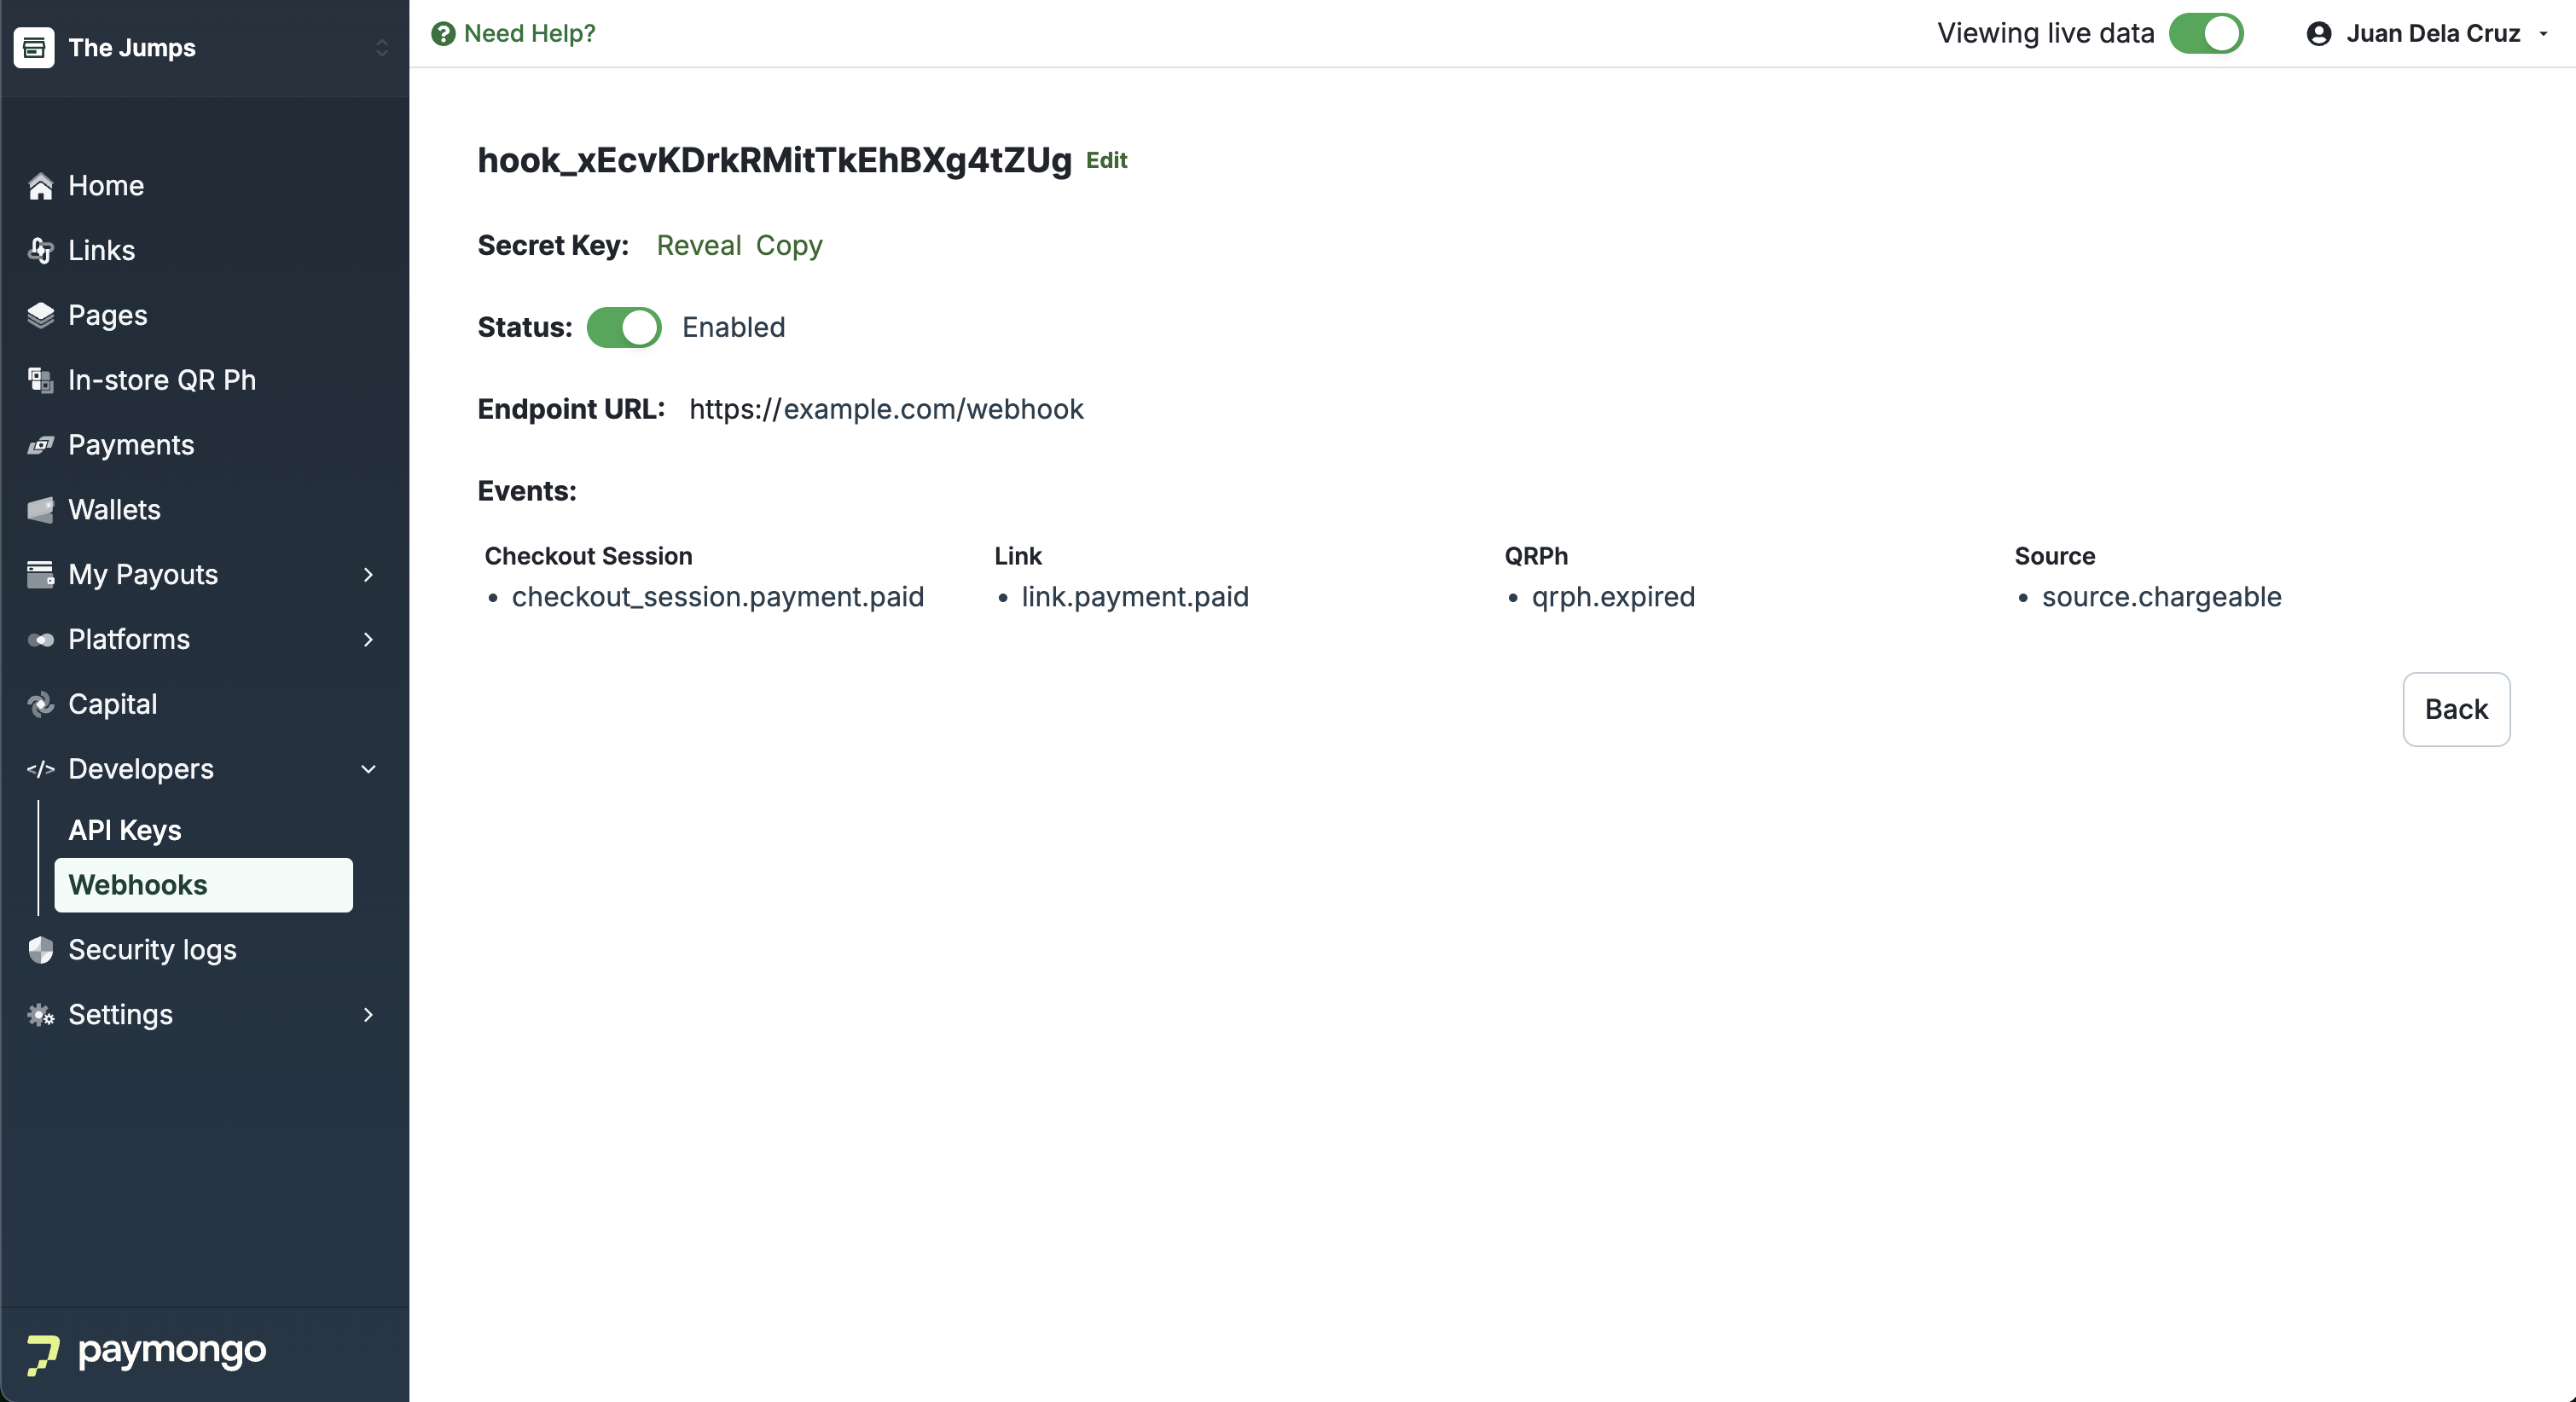This screenshot has height=1402, width=2576.
Task: Click link.payment.paid event
Action: 1135,597
